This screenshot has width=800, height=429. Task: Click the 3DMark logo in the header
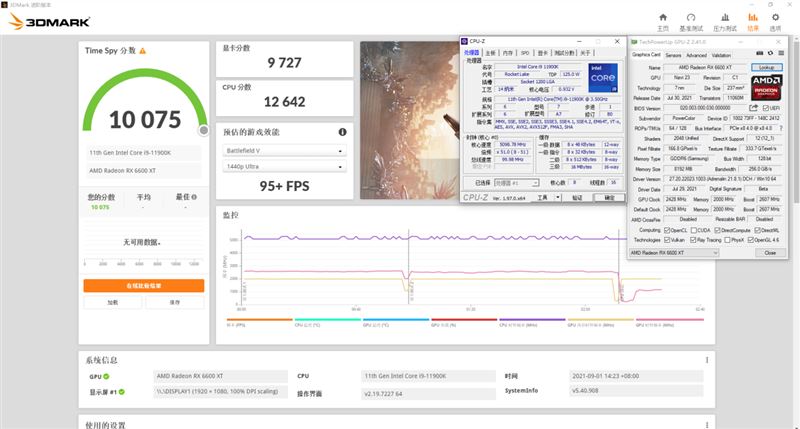[x=49, y=22]
